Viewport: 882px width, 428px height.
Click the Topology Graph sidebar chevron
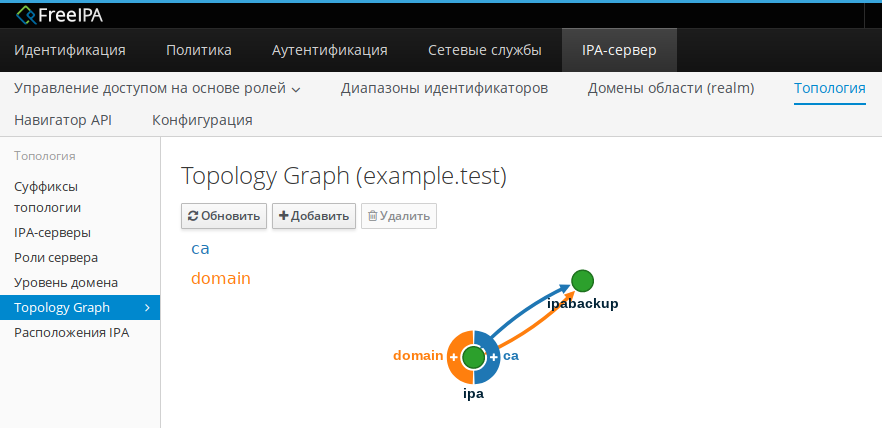147,307
